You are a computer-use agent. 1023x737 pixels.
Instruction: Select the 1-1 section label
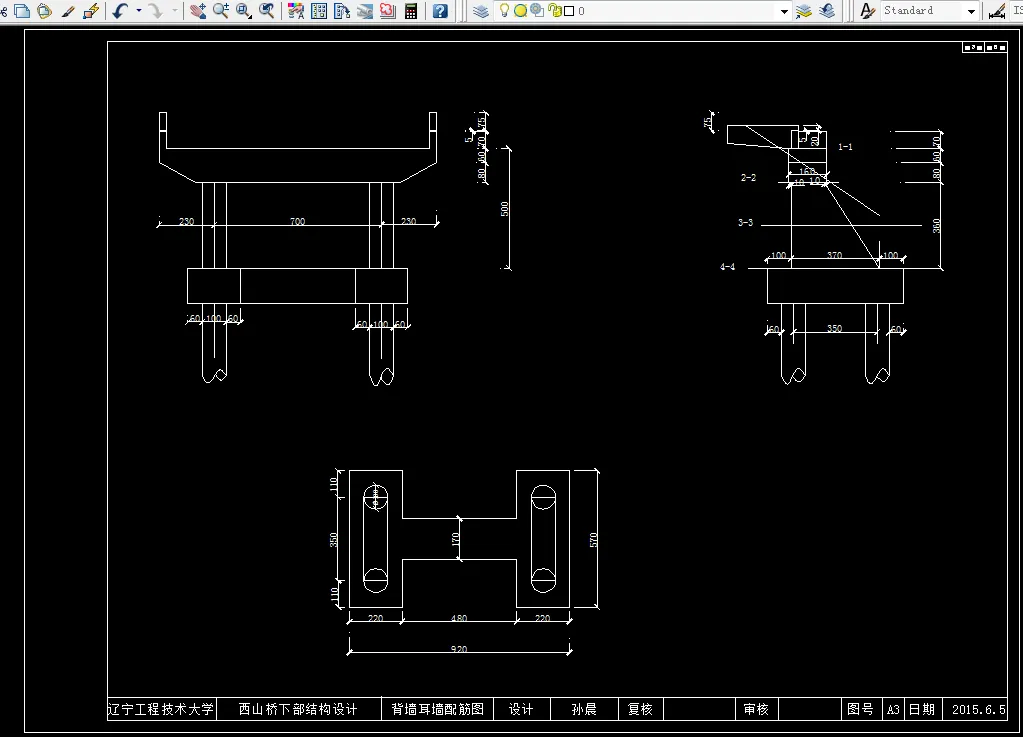click(846, 147)
